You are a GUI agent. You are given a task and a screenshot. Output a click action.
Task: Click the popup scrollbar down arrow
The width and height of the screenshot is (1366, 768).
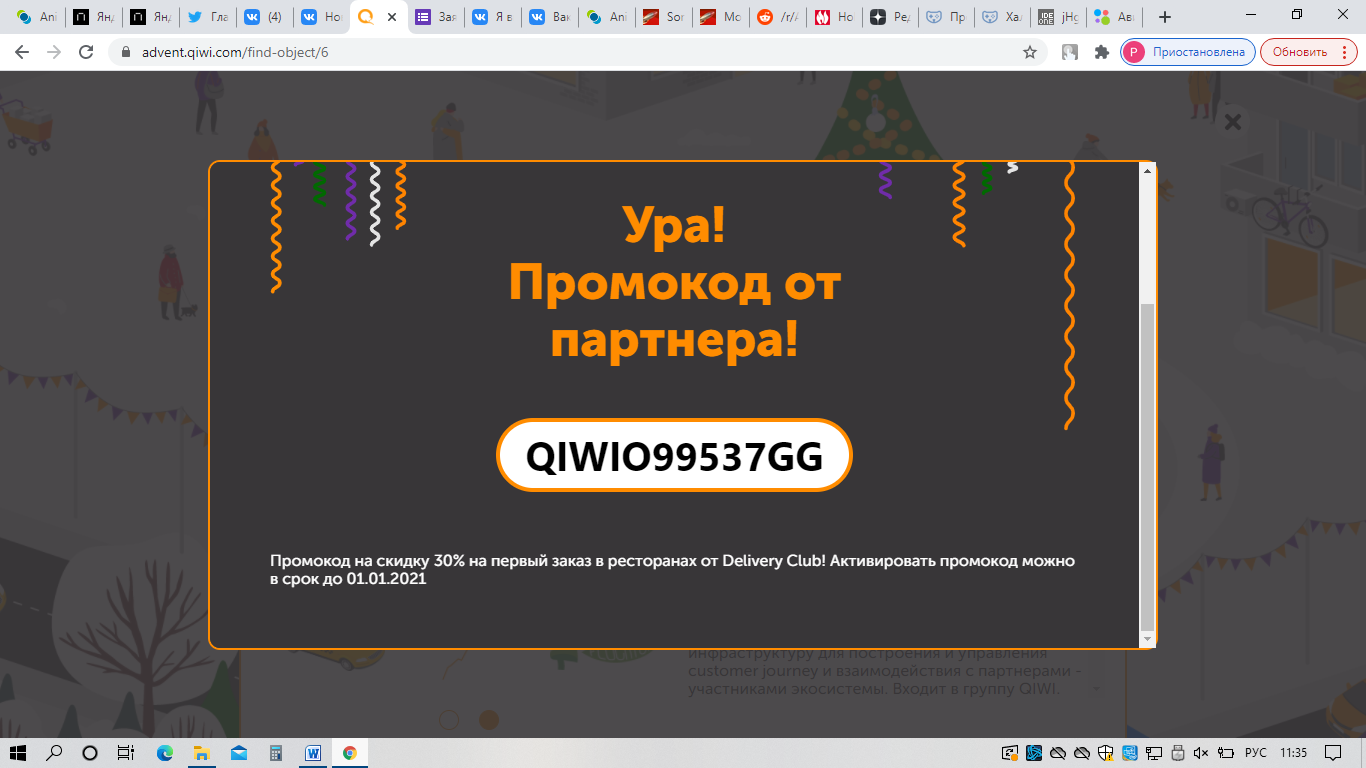coord(1148,639)
